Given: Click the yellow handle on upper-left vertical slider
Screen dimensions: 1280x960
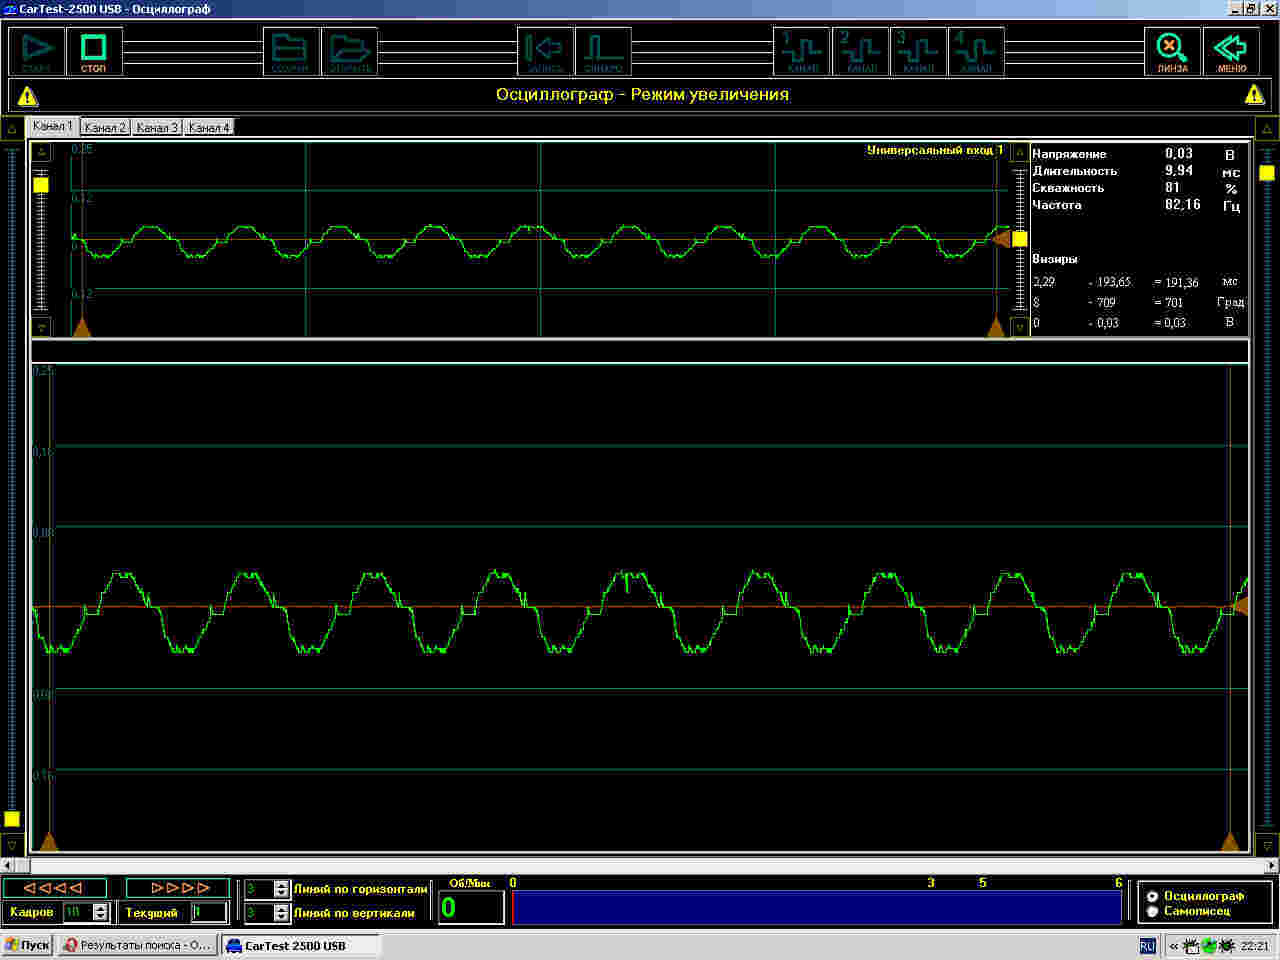Looking at the screenshot, I should pos(41,185).
